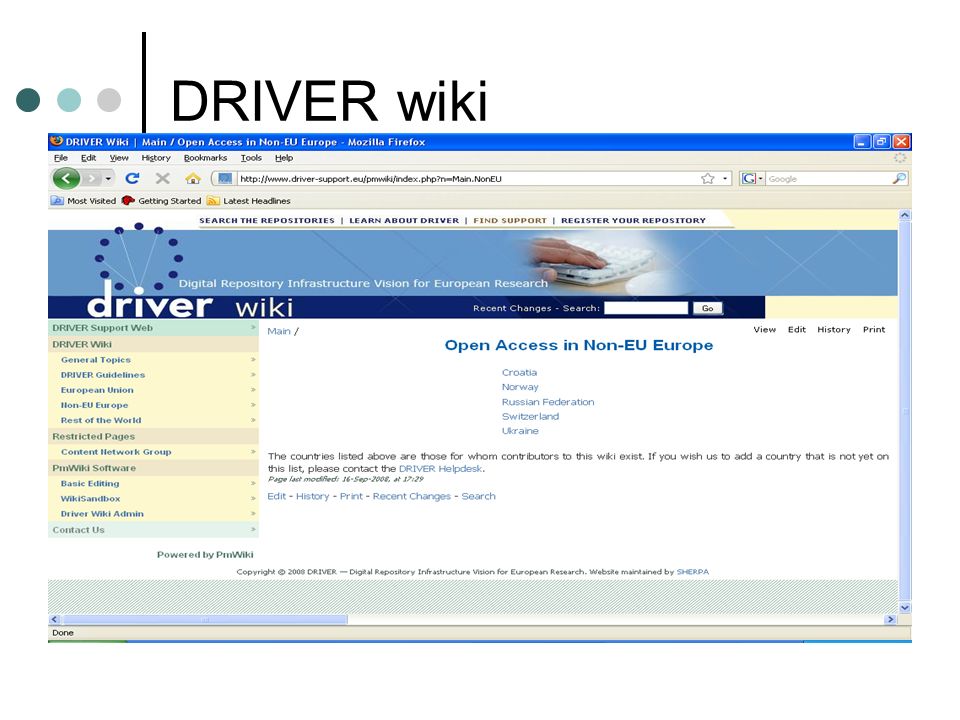The width and height of the screenshot is (960, 720).
Task: Open the Latest Headlines feed bookmark
Action: 249,201
